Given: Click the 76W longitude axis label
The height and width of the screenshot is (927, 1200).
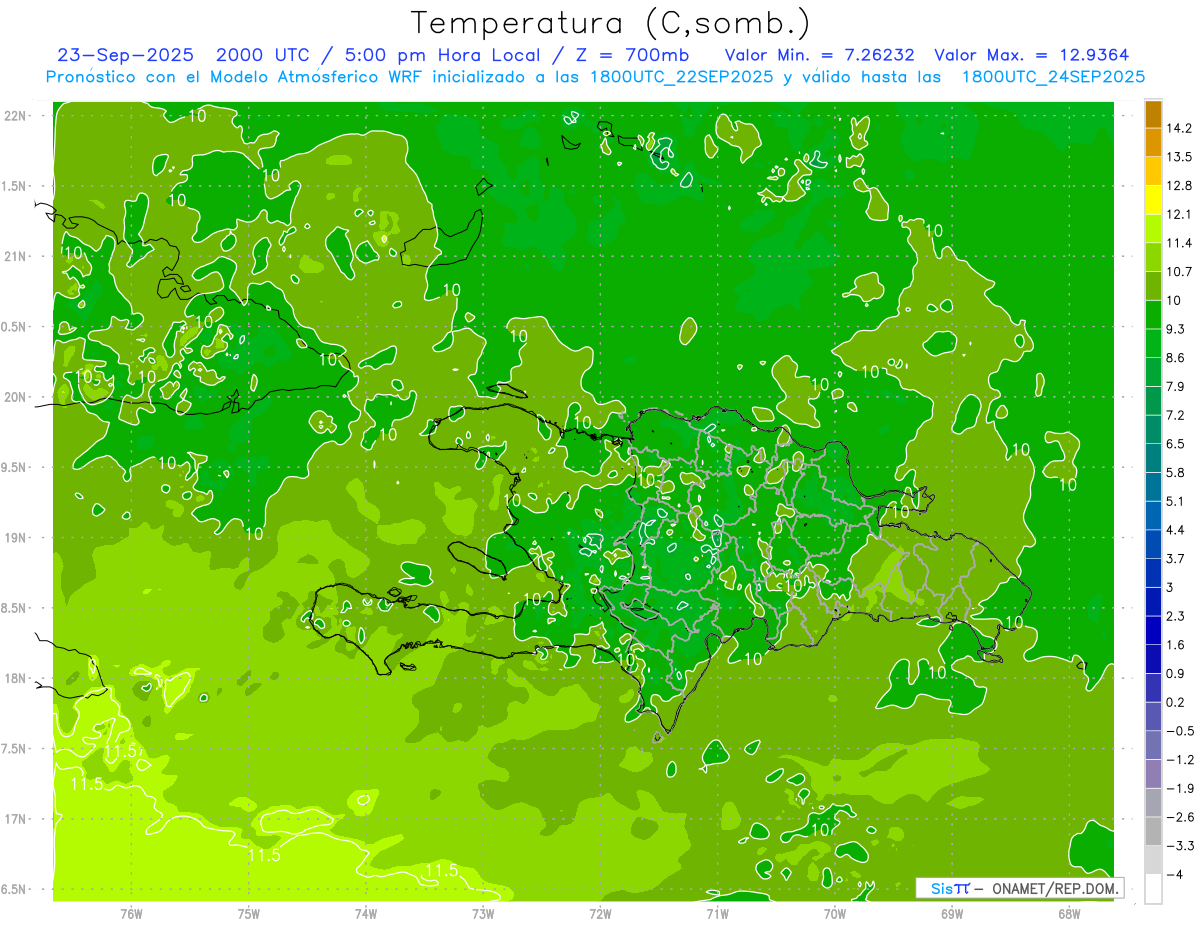Looking at the screenshot, I should pos(131,912).
